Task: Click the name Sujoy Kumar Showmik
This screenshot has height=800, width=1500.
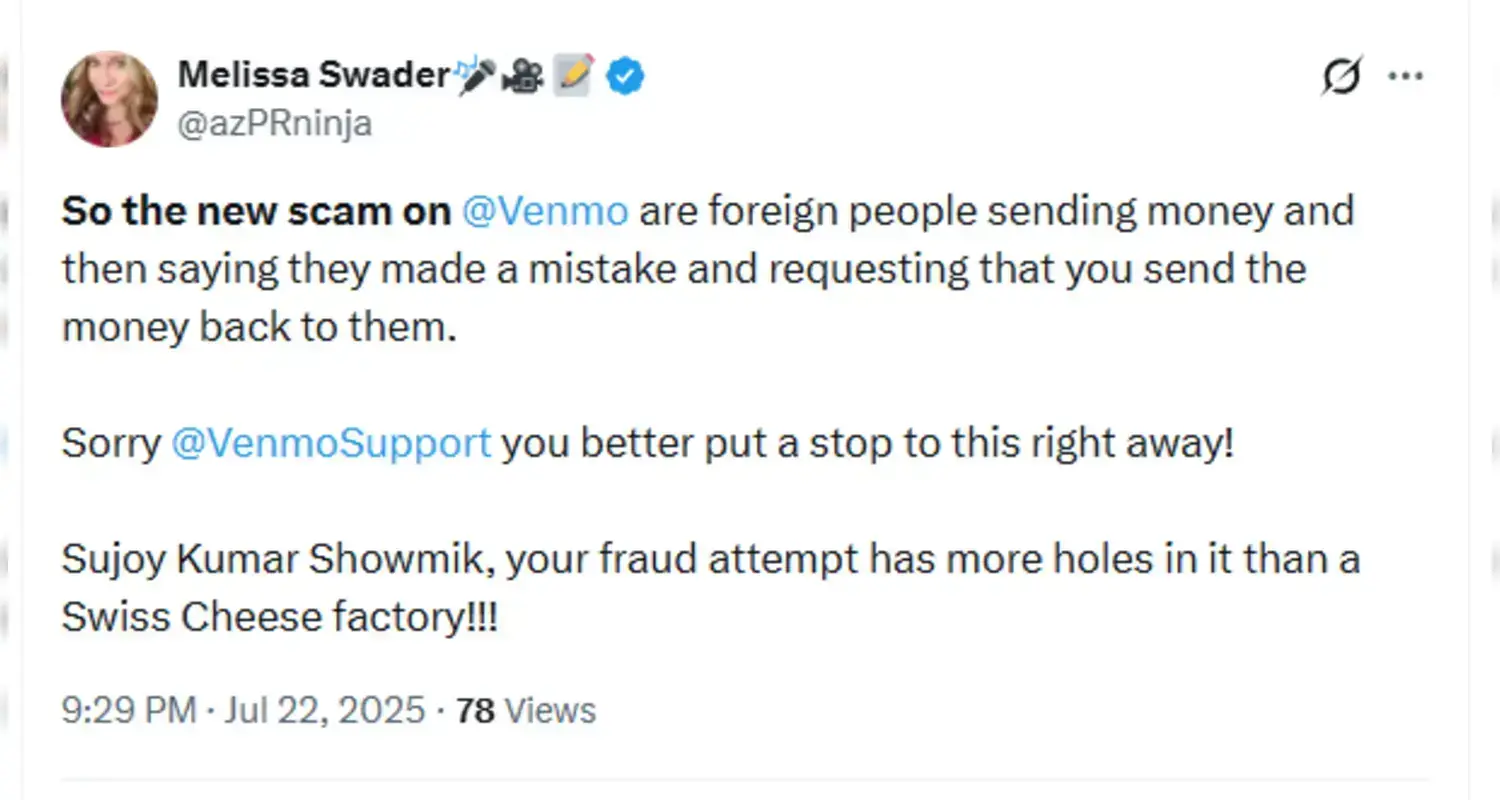Action: pos(275,559)
